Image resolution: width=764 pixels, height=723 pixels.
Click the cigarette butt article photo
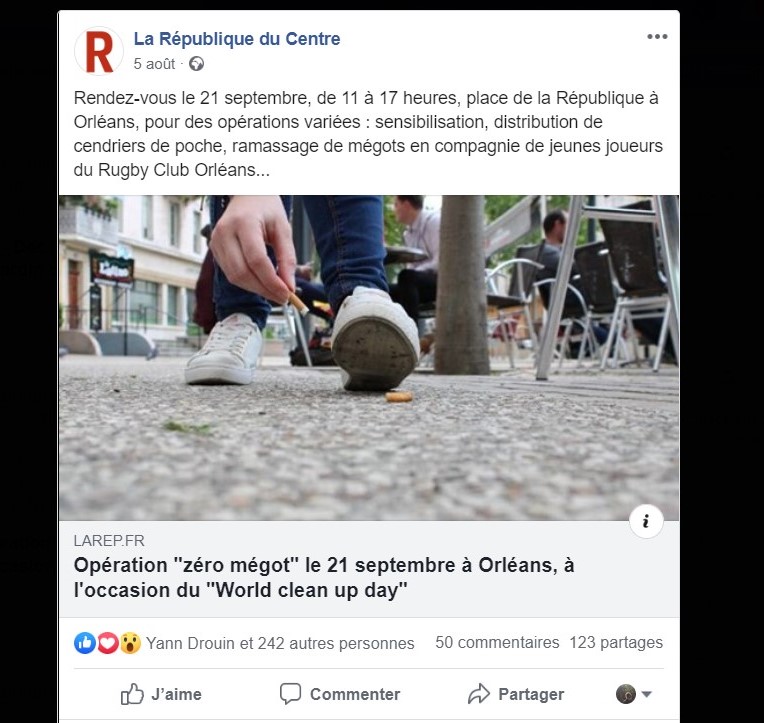point(369,358)
